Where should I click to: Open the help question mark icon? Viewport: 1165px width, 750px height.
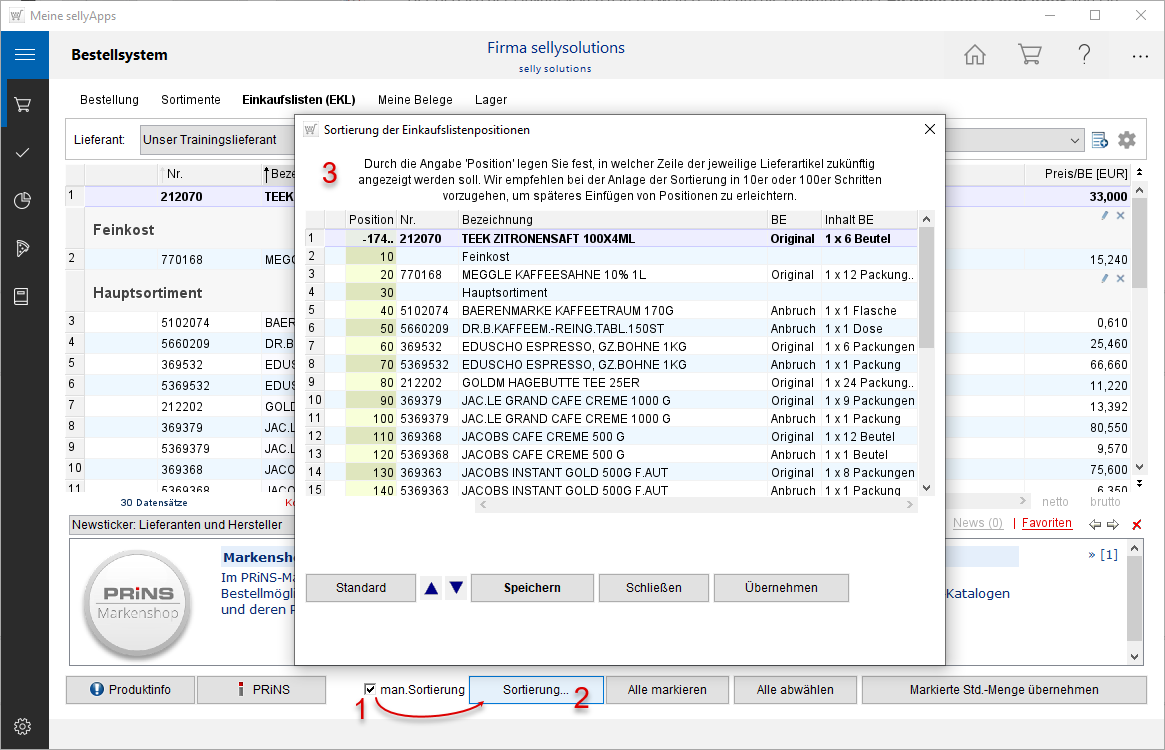(x=1084, y=55)
